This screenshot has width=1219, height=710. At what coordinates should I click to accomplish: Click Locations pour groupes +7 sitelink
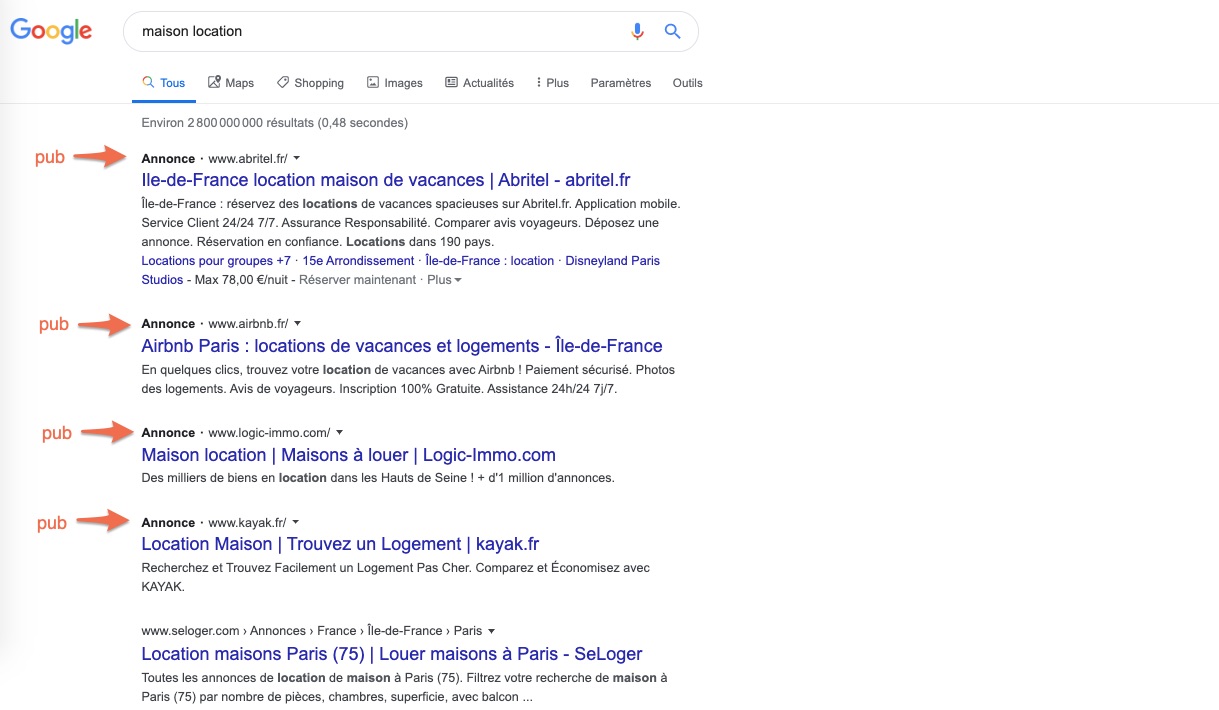(x=216, y=261)
